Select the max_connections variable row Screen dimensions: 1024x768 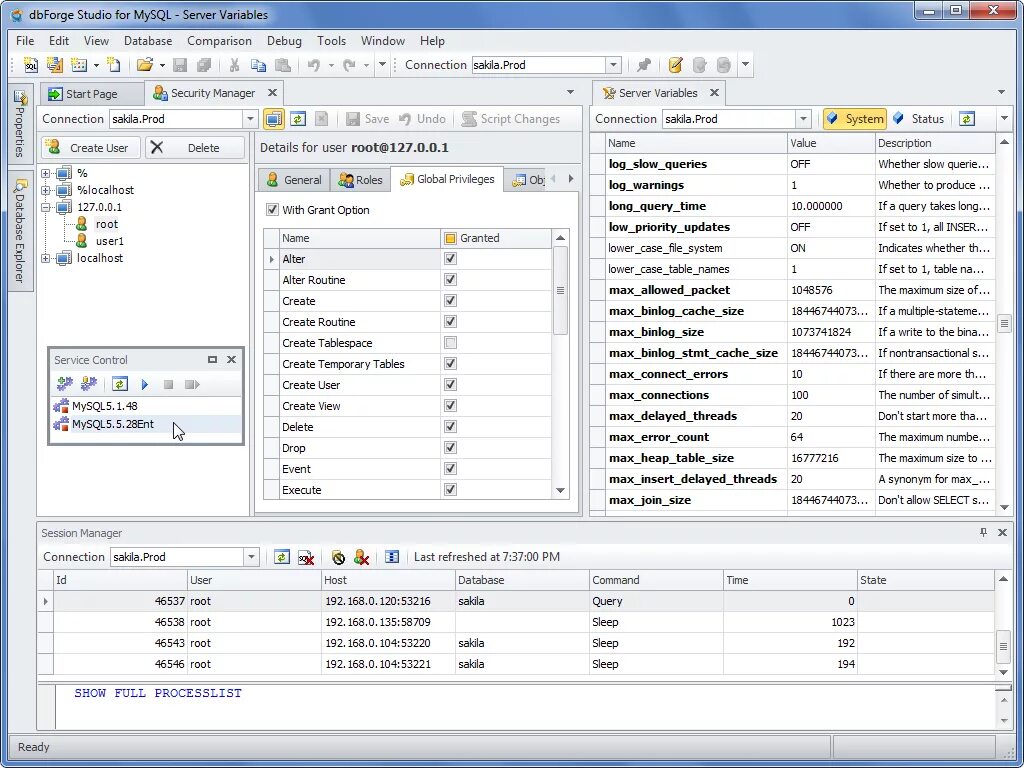tap(792, 395)
